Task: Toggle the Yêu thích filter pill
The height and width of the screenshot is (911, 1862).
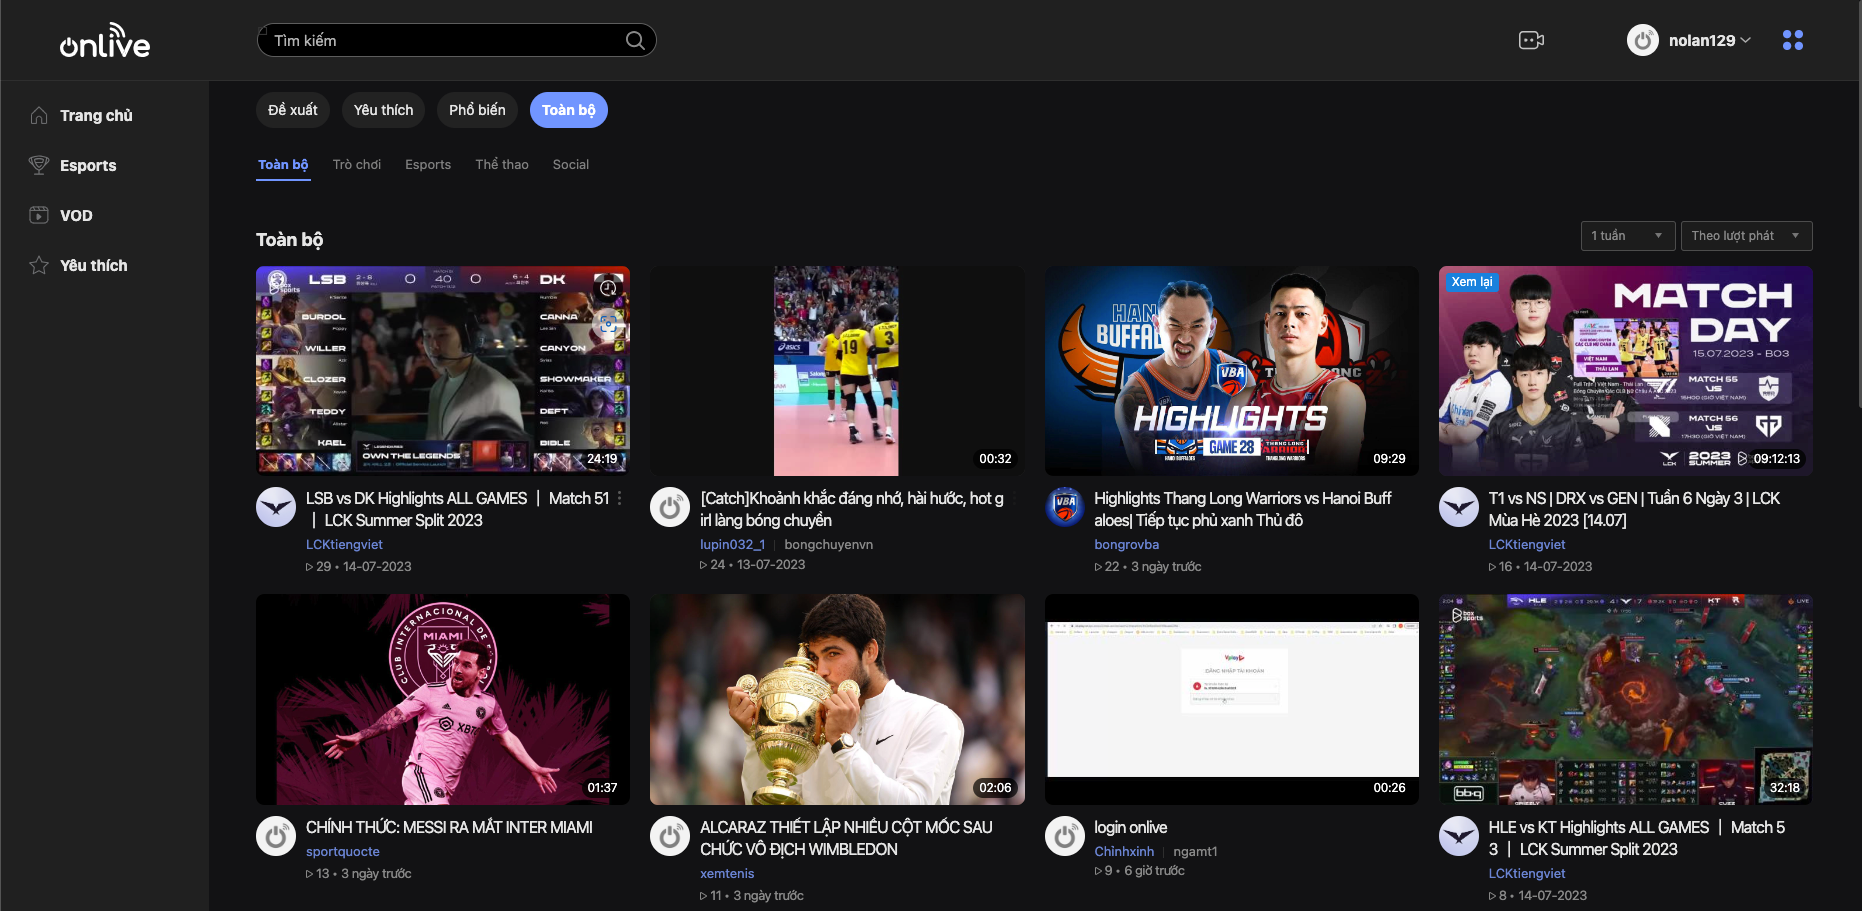Action: pyautogui.click(x=383, y=110)
